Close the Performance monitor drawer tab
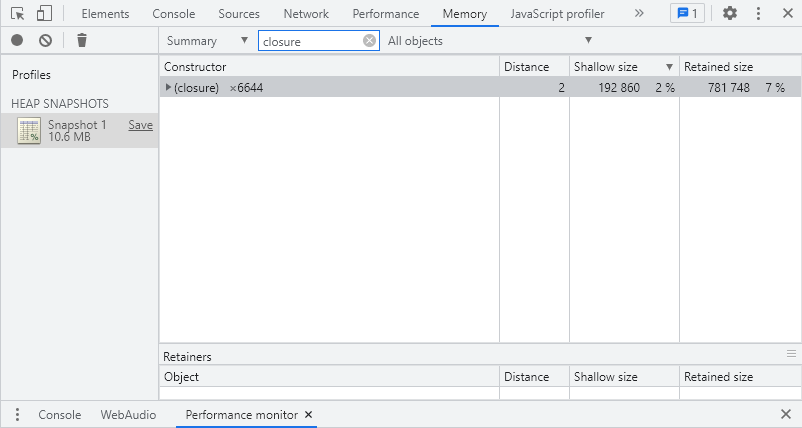The height and width of the screenshot is (428, 802). 309,415
